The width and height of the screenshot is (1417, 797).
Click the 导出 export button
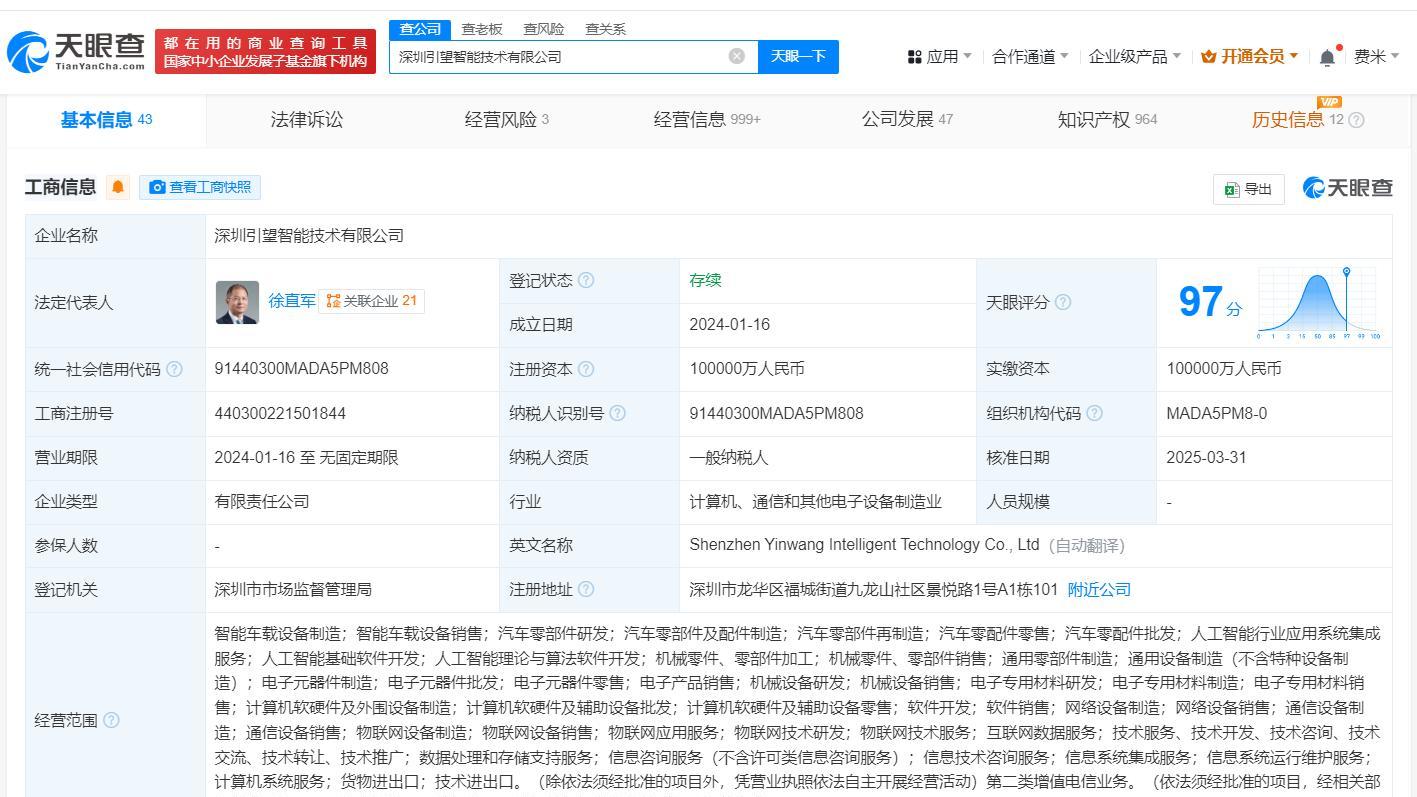(1249, 189)
